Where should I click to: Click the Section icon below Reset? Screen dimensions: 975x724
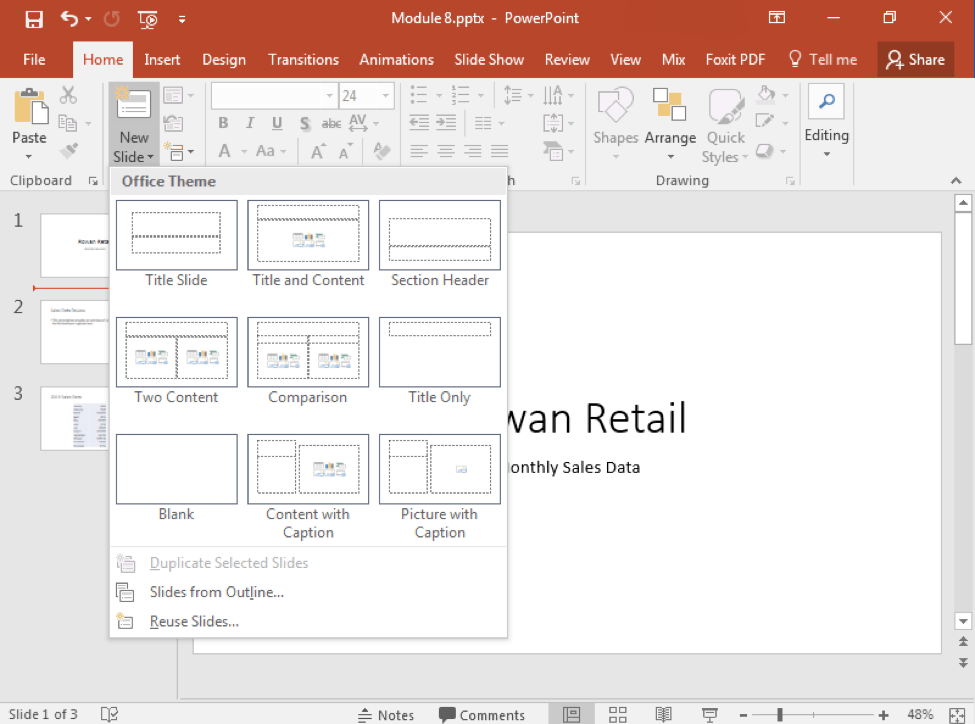pos(174,151)
